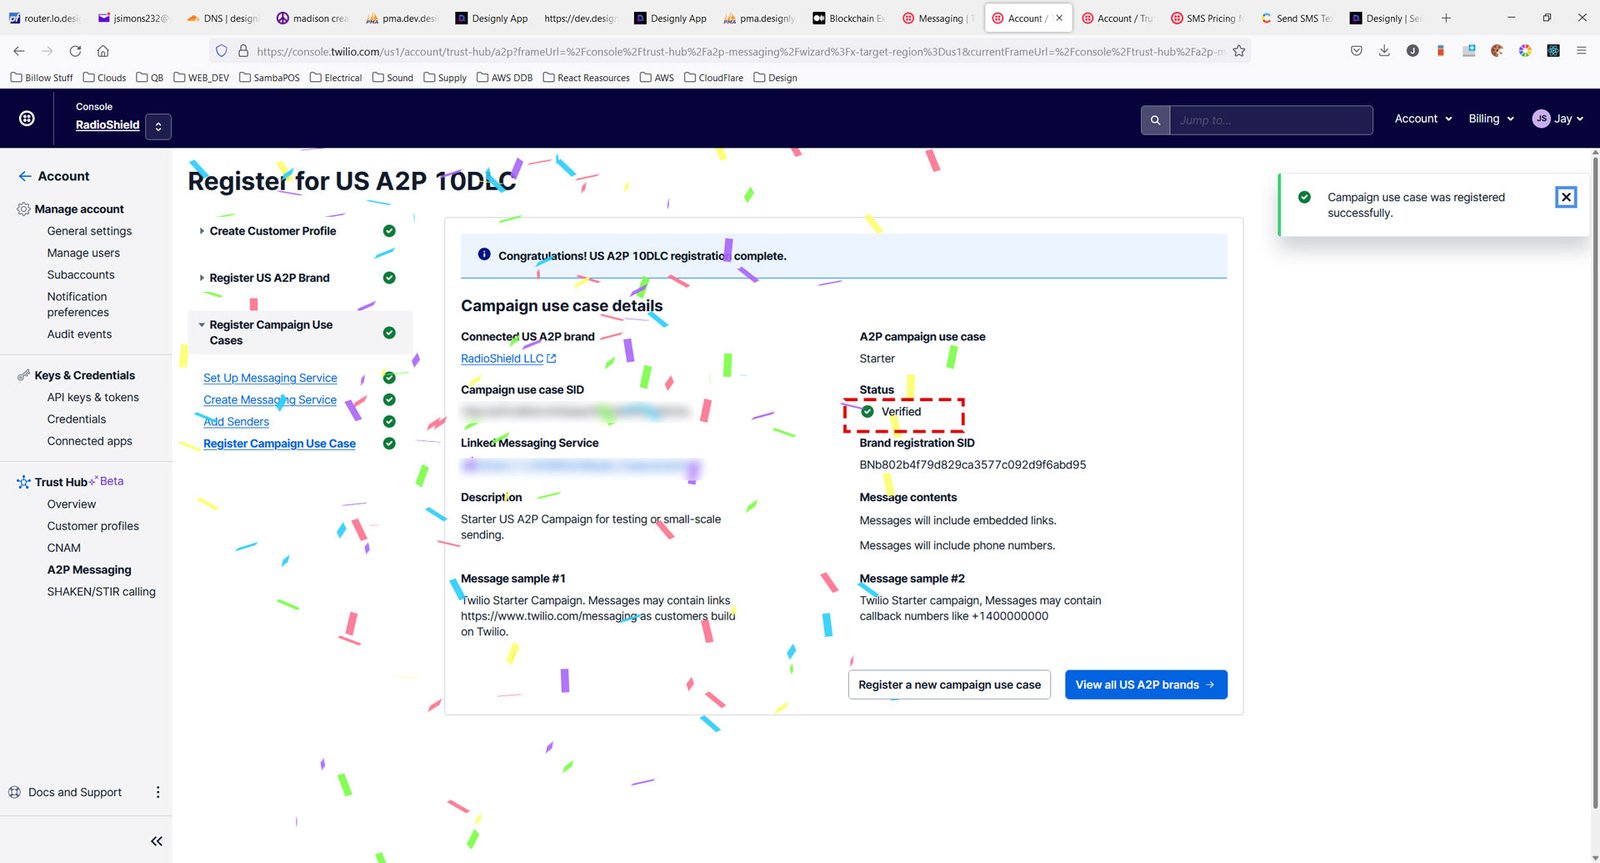Image resolution: width=1600 pixels, height=863 pixels.
Task: Click the search magnifier icon in console header
Action: (x=1155, y=120)
